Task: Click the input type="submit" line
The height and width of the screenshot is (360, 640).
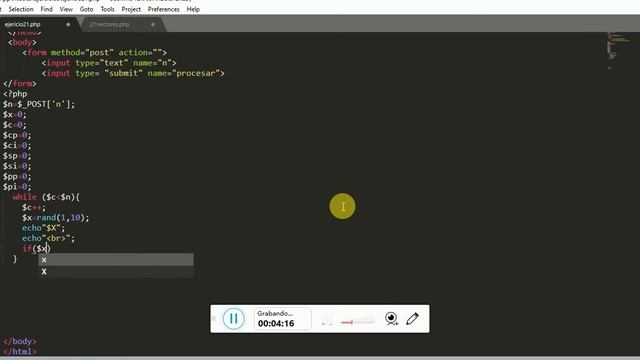Action: [x=133, y=73]
